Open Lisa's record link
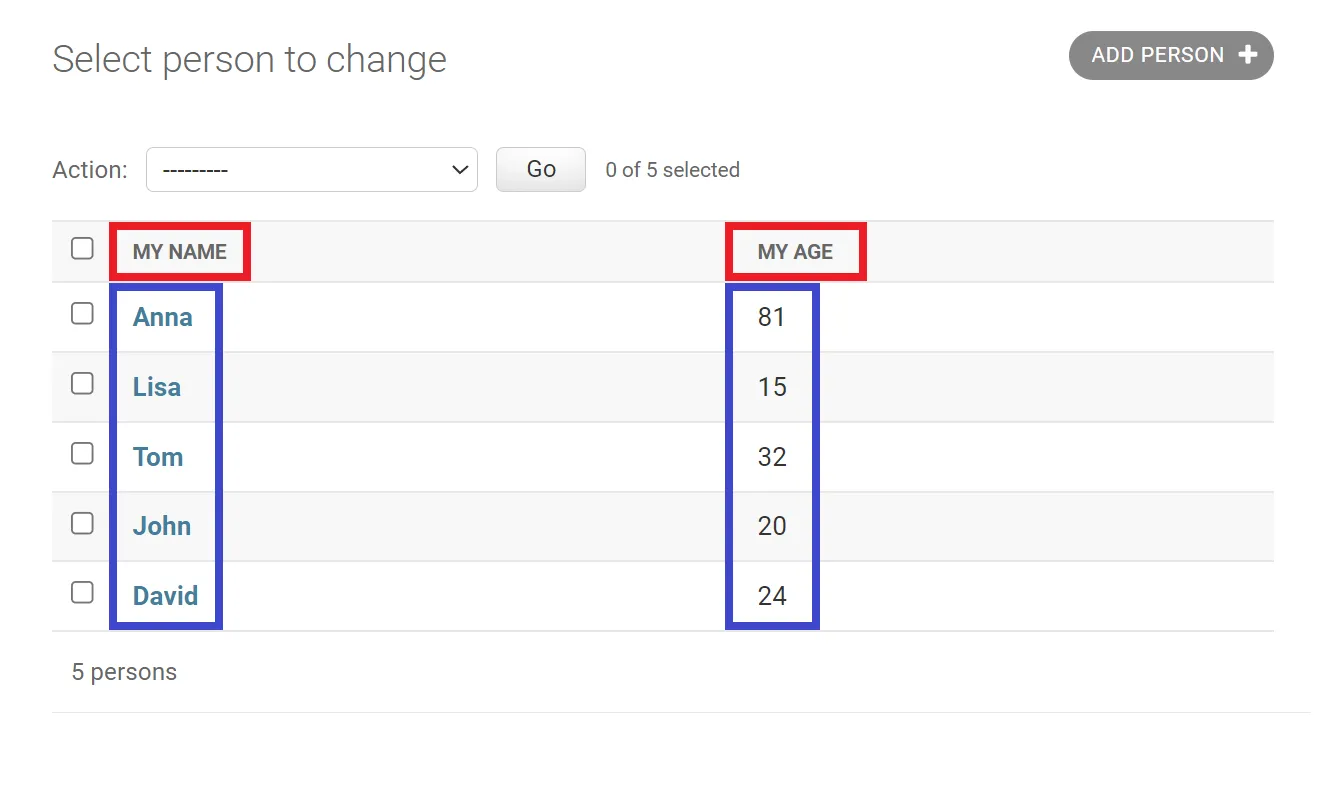 click(157, 388)
